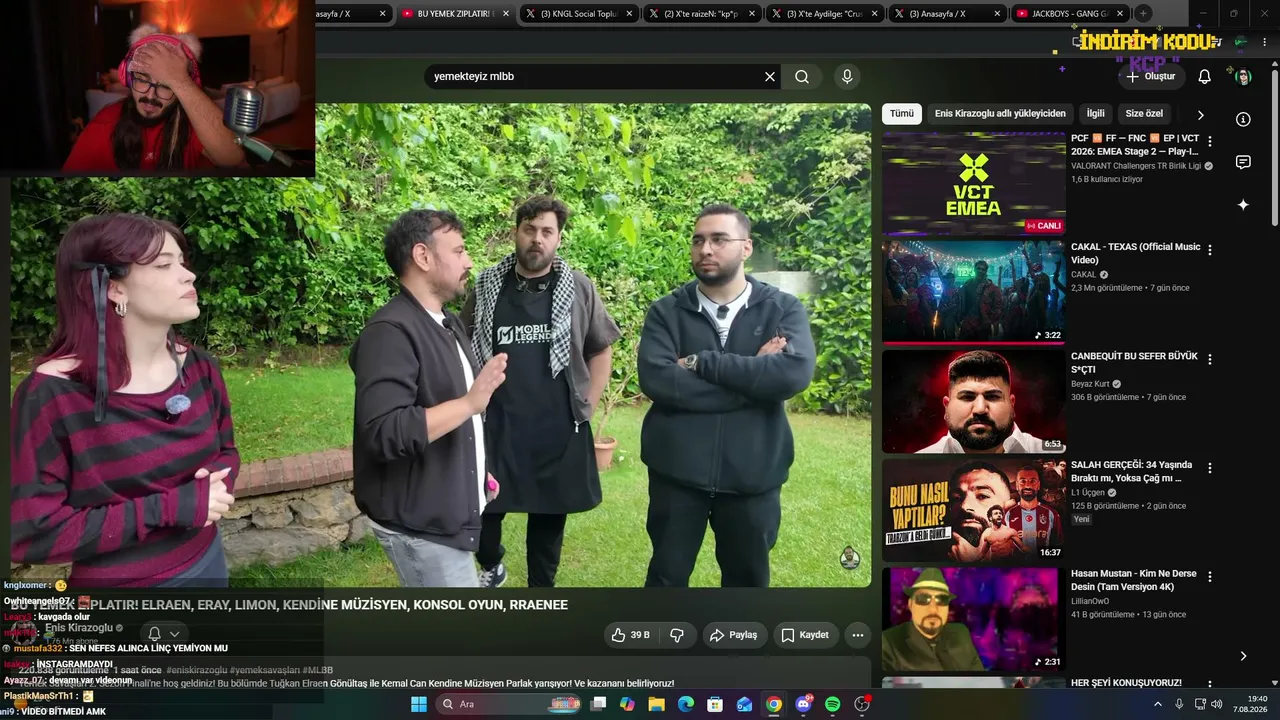The image size is (1280, 720).
Task: Click the next arrow beside Hasan Mustan thumbnail
Action: point(1243,656)
